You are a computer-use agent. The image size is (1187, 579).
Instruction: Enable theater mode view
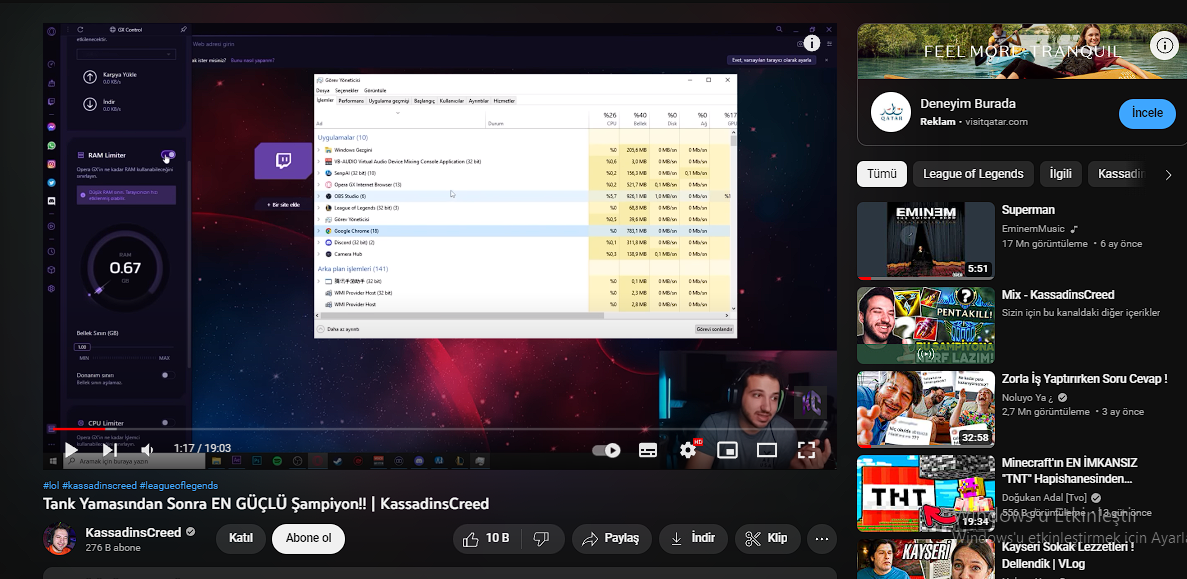767,450
